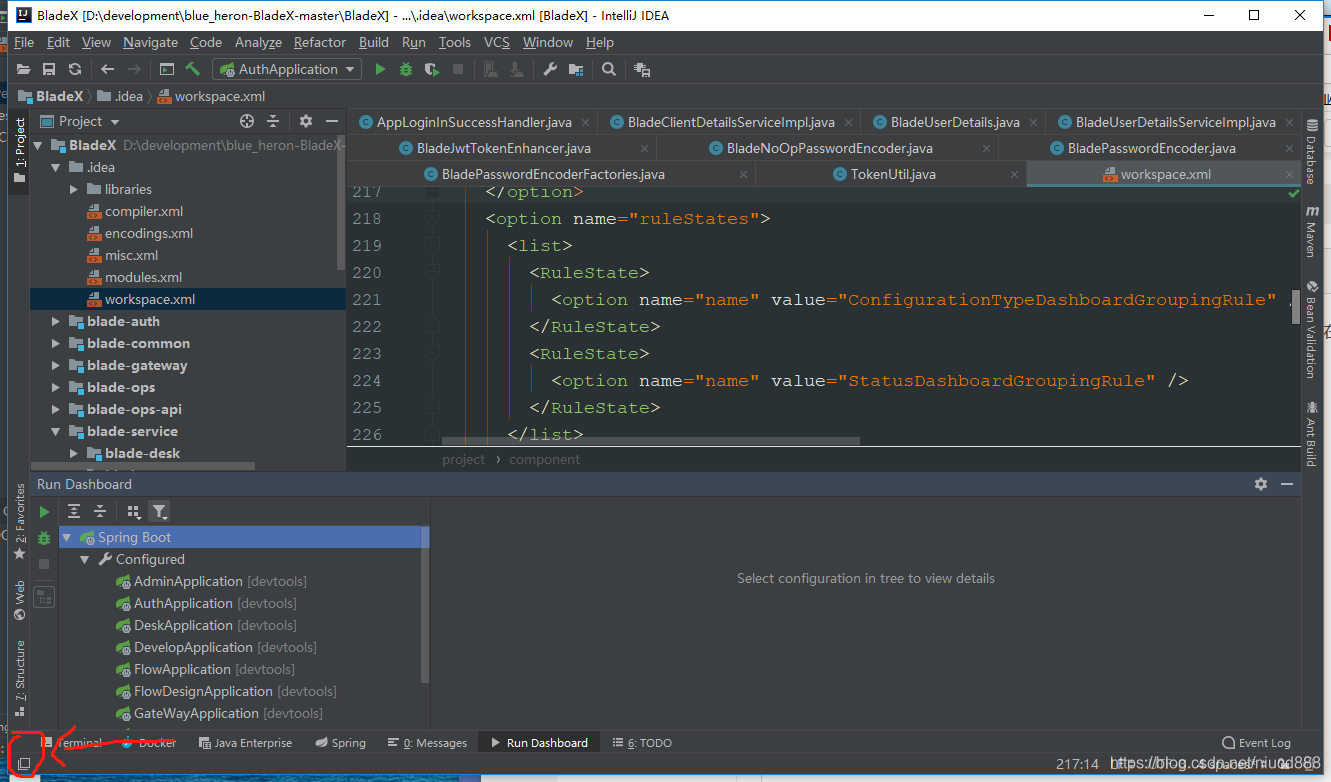Click the BladeX breadcrumb in the navigation bar
1331x782 pixels.
(x=52, y=96)
